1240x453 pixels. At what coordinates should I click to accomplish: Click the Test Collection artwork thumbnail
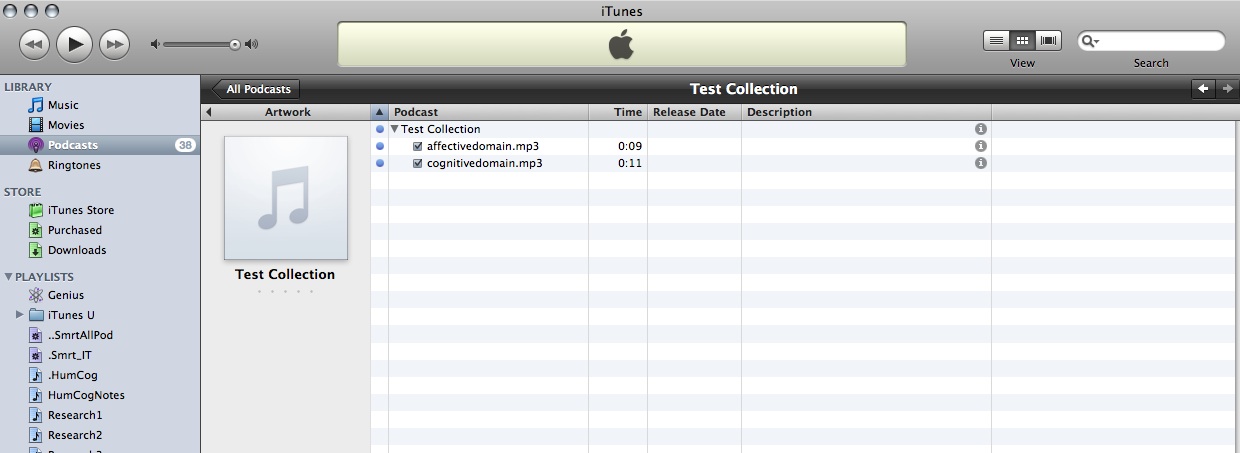pyautogui.click(x=286, y=198)
